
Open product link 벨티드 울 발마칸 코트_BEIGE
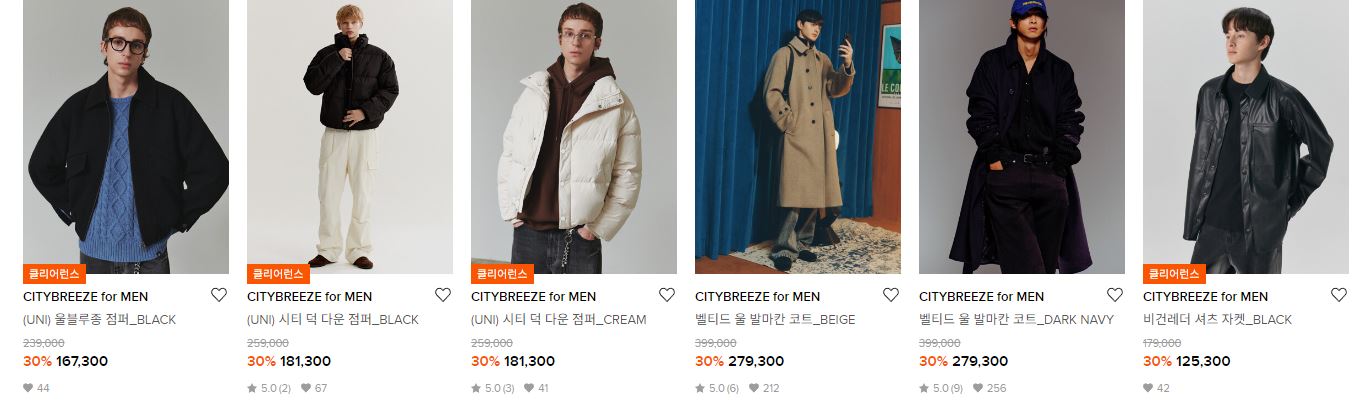tap(775, 320)
